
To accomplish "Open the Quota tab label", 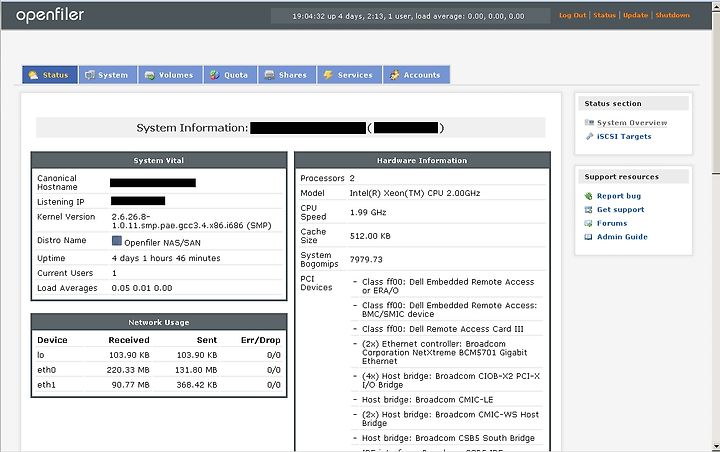I will tap(236, 75).
